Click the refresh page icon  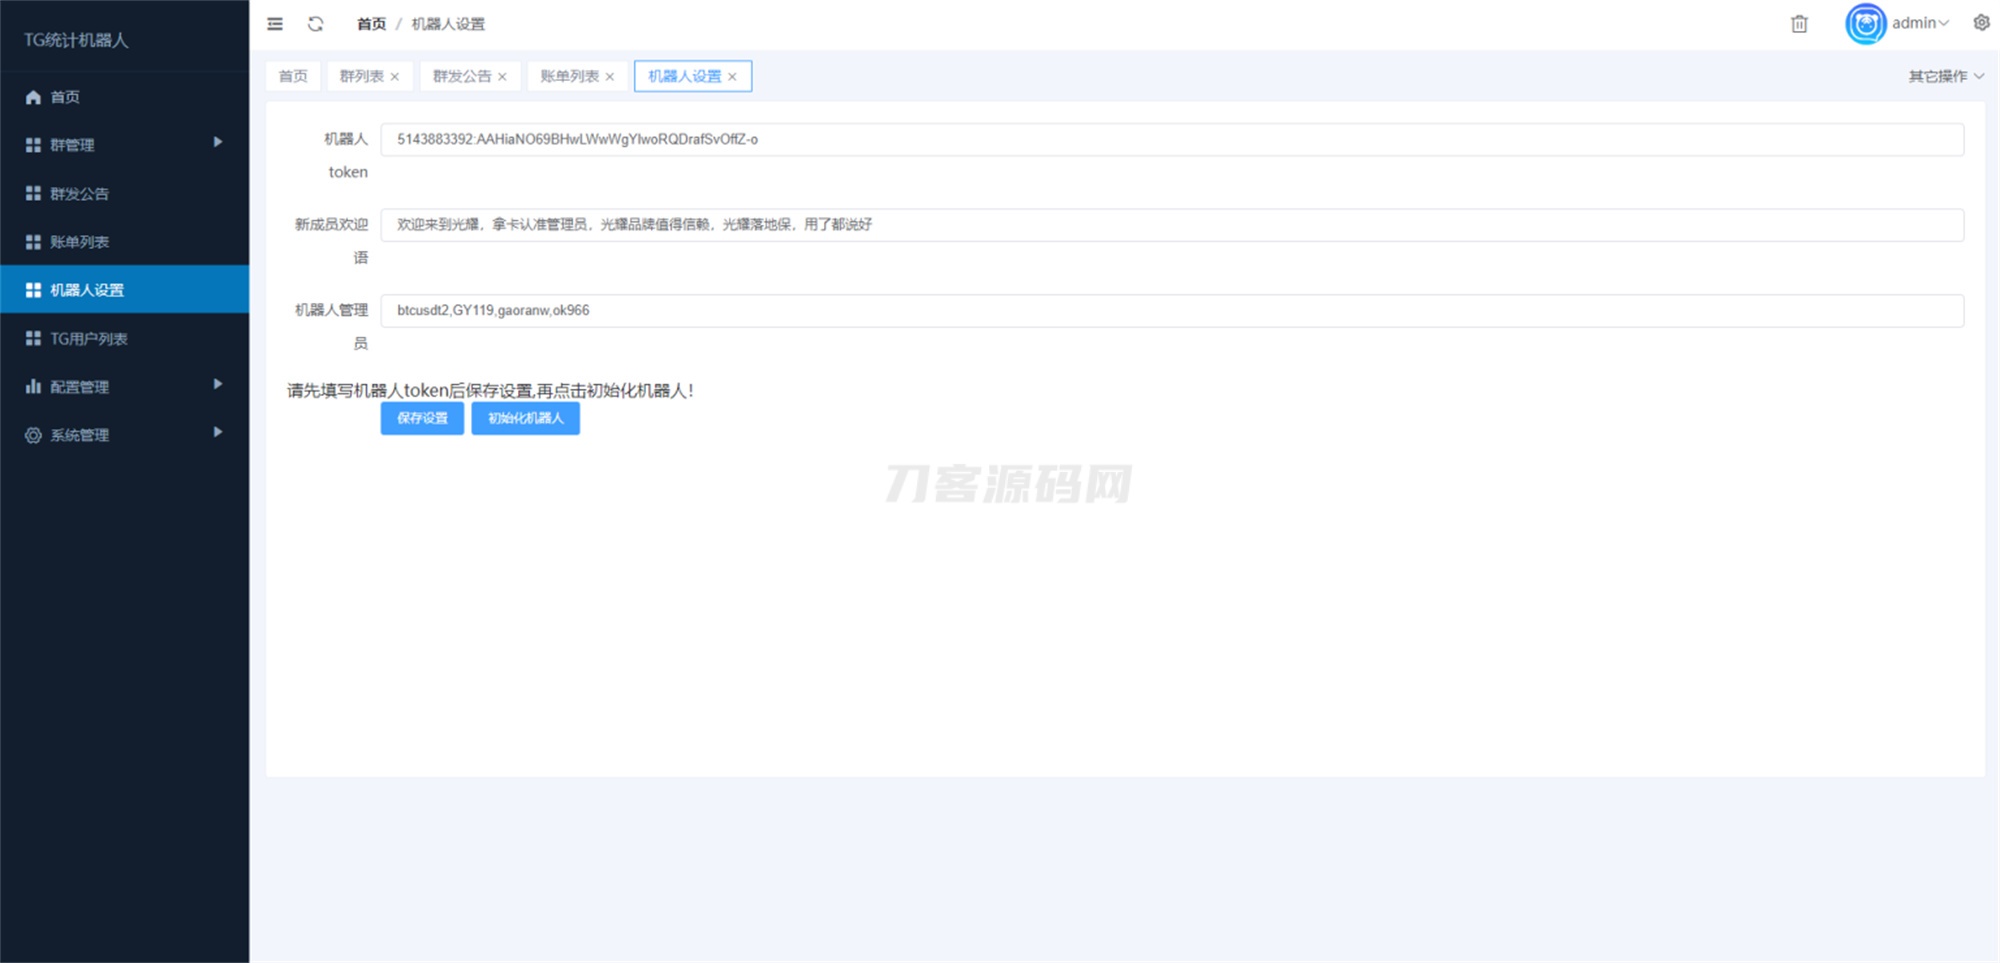[316, 23]
